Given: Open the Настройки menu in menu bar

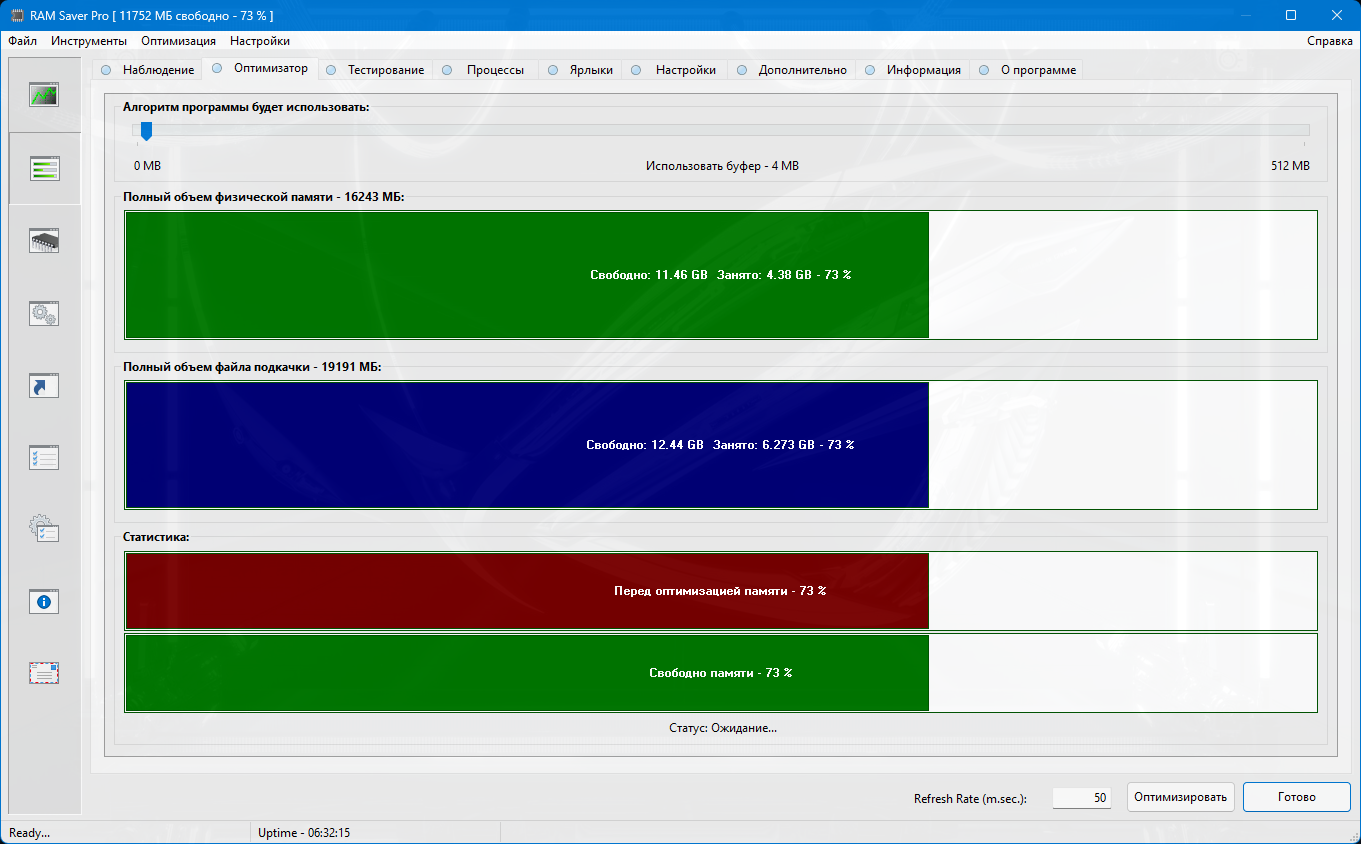Looking at the screenshot, I should click(x=260, y=41).
